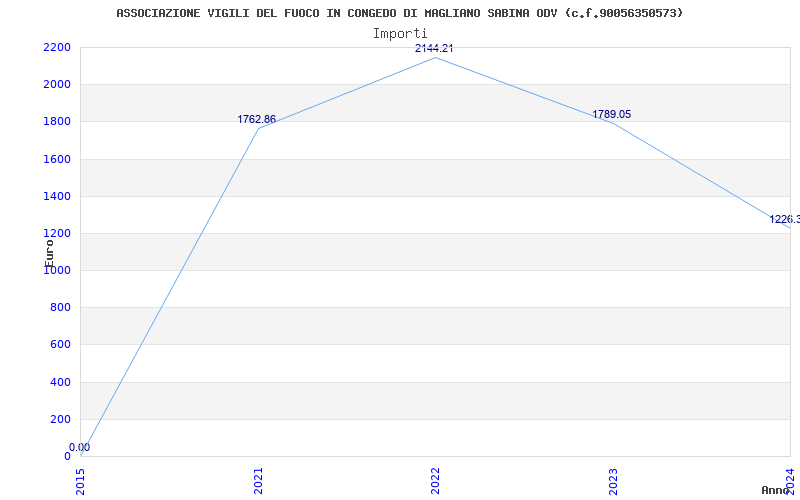Click the 1762.86 data label
800x500 pixels.
click(257, 119)
